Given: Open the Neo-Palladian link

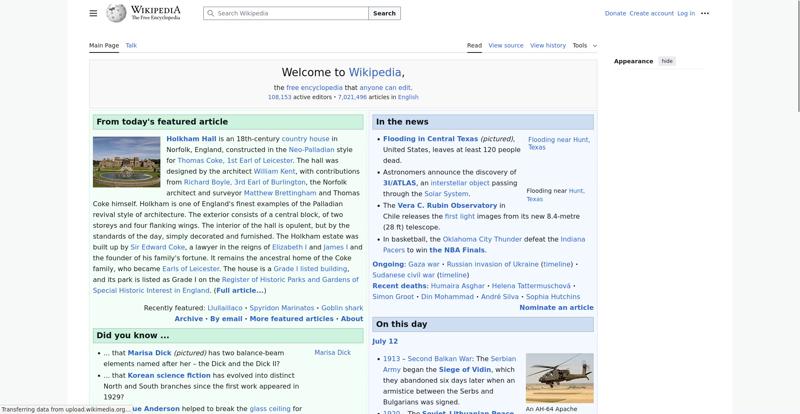Looking at the screenshot, I should click(x=311, y=150).
